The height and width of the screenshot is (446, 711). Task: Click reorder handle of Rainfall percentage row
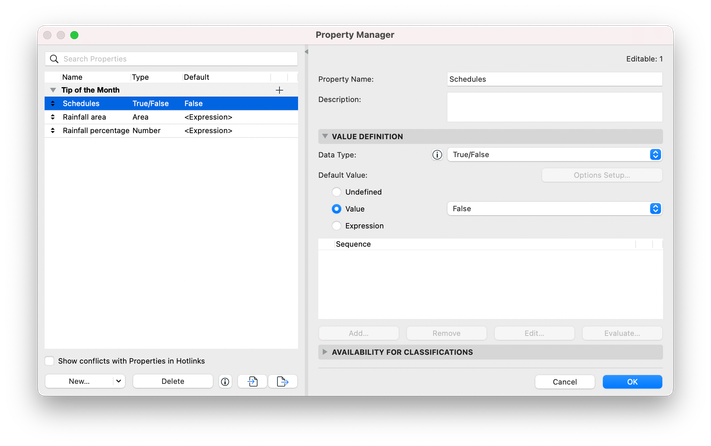pyautogui.click(x=53, y=131)
